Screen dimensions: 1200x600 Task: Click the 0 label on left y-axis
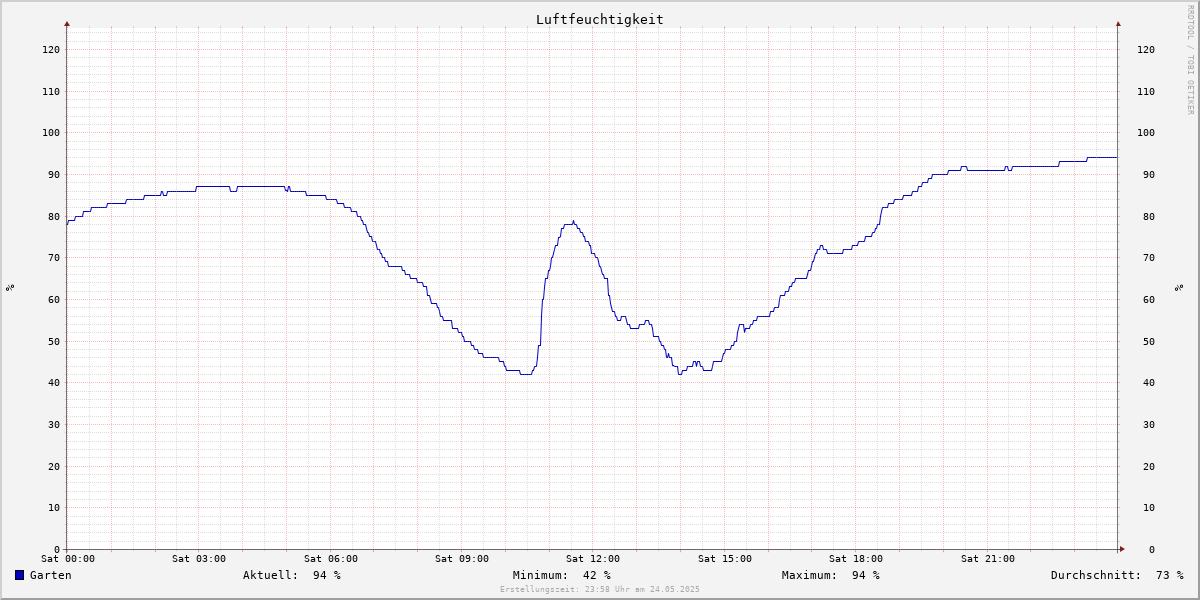[x=57, y=549]
